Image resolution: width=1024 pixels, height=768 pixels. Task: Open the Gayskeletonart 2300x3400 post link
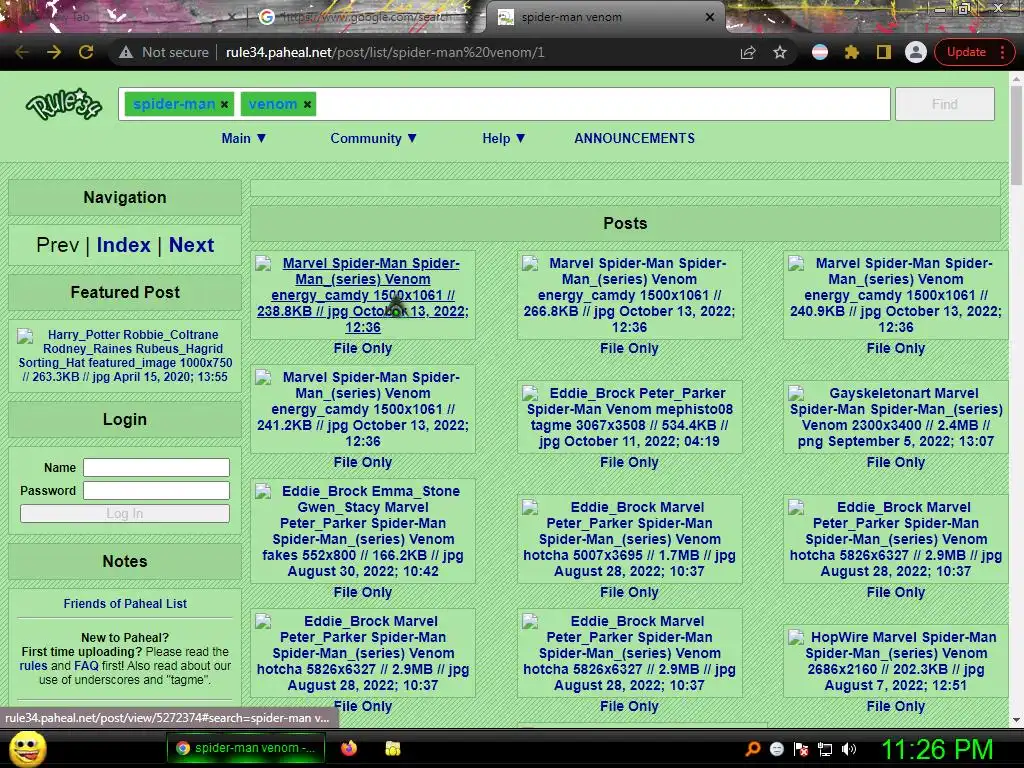click(x=895, y=417)
